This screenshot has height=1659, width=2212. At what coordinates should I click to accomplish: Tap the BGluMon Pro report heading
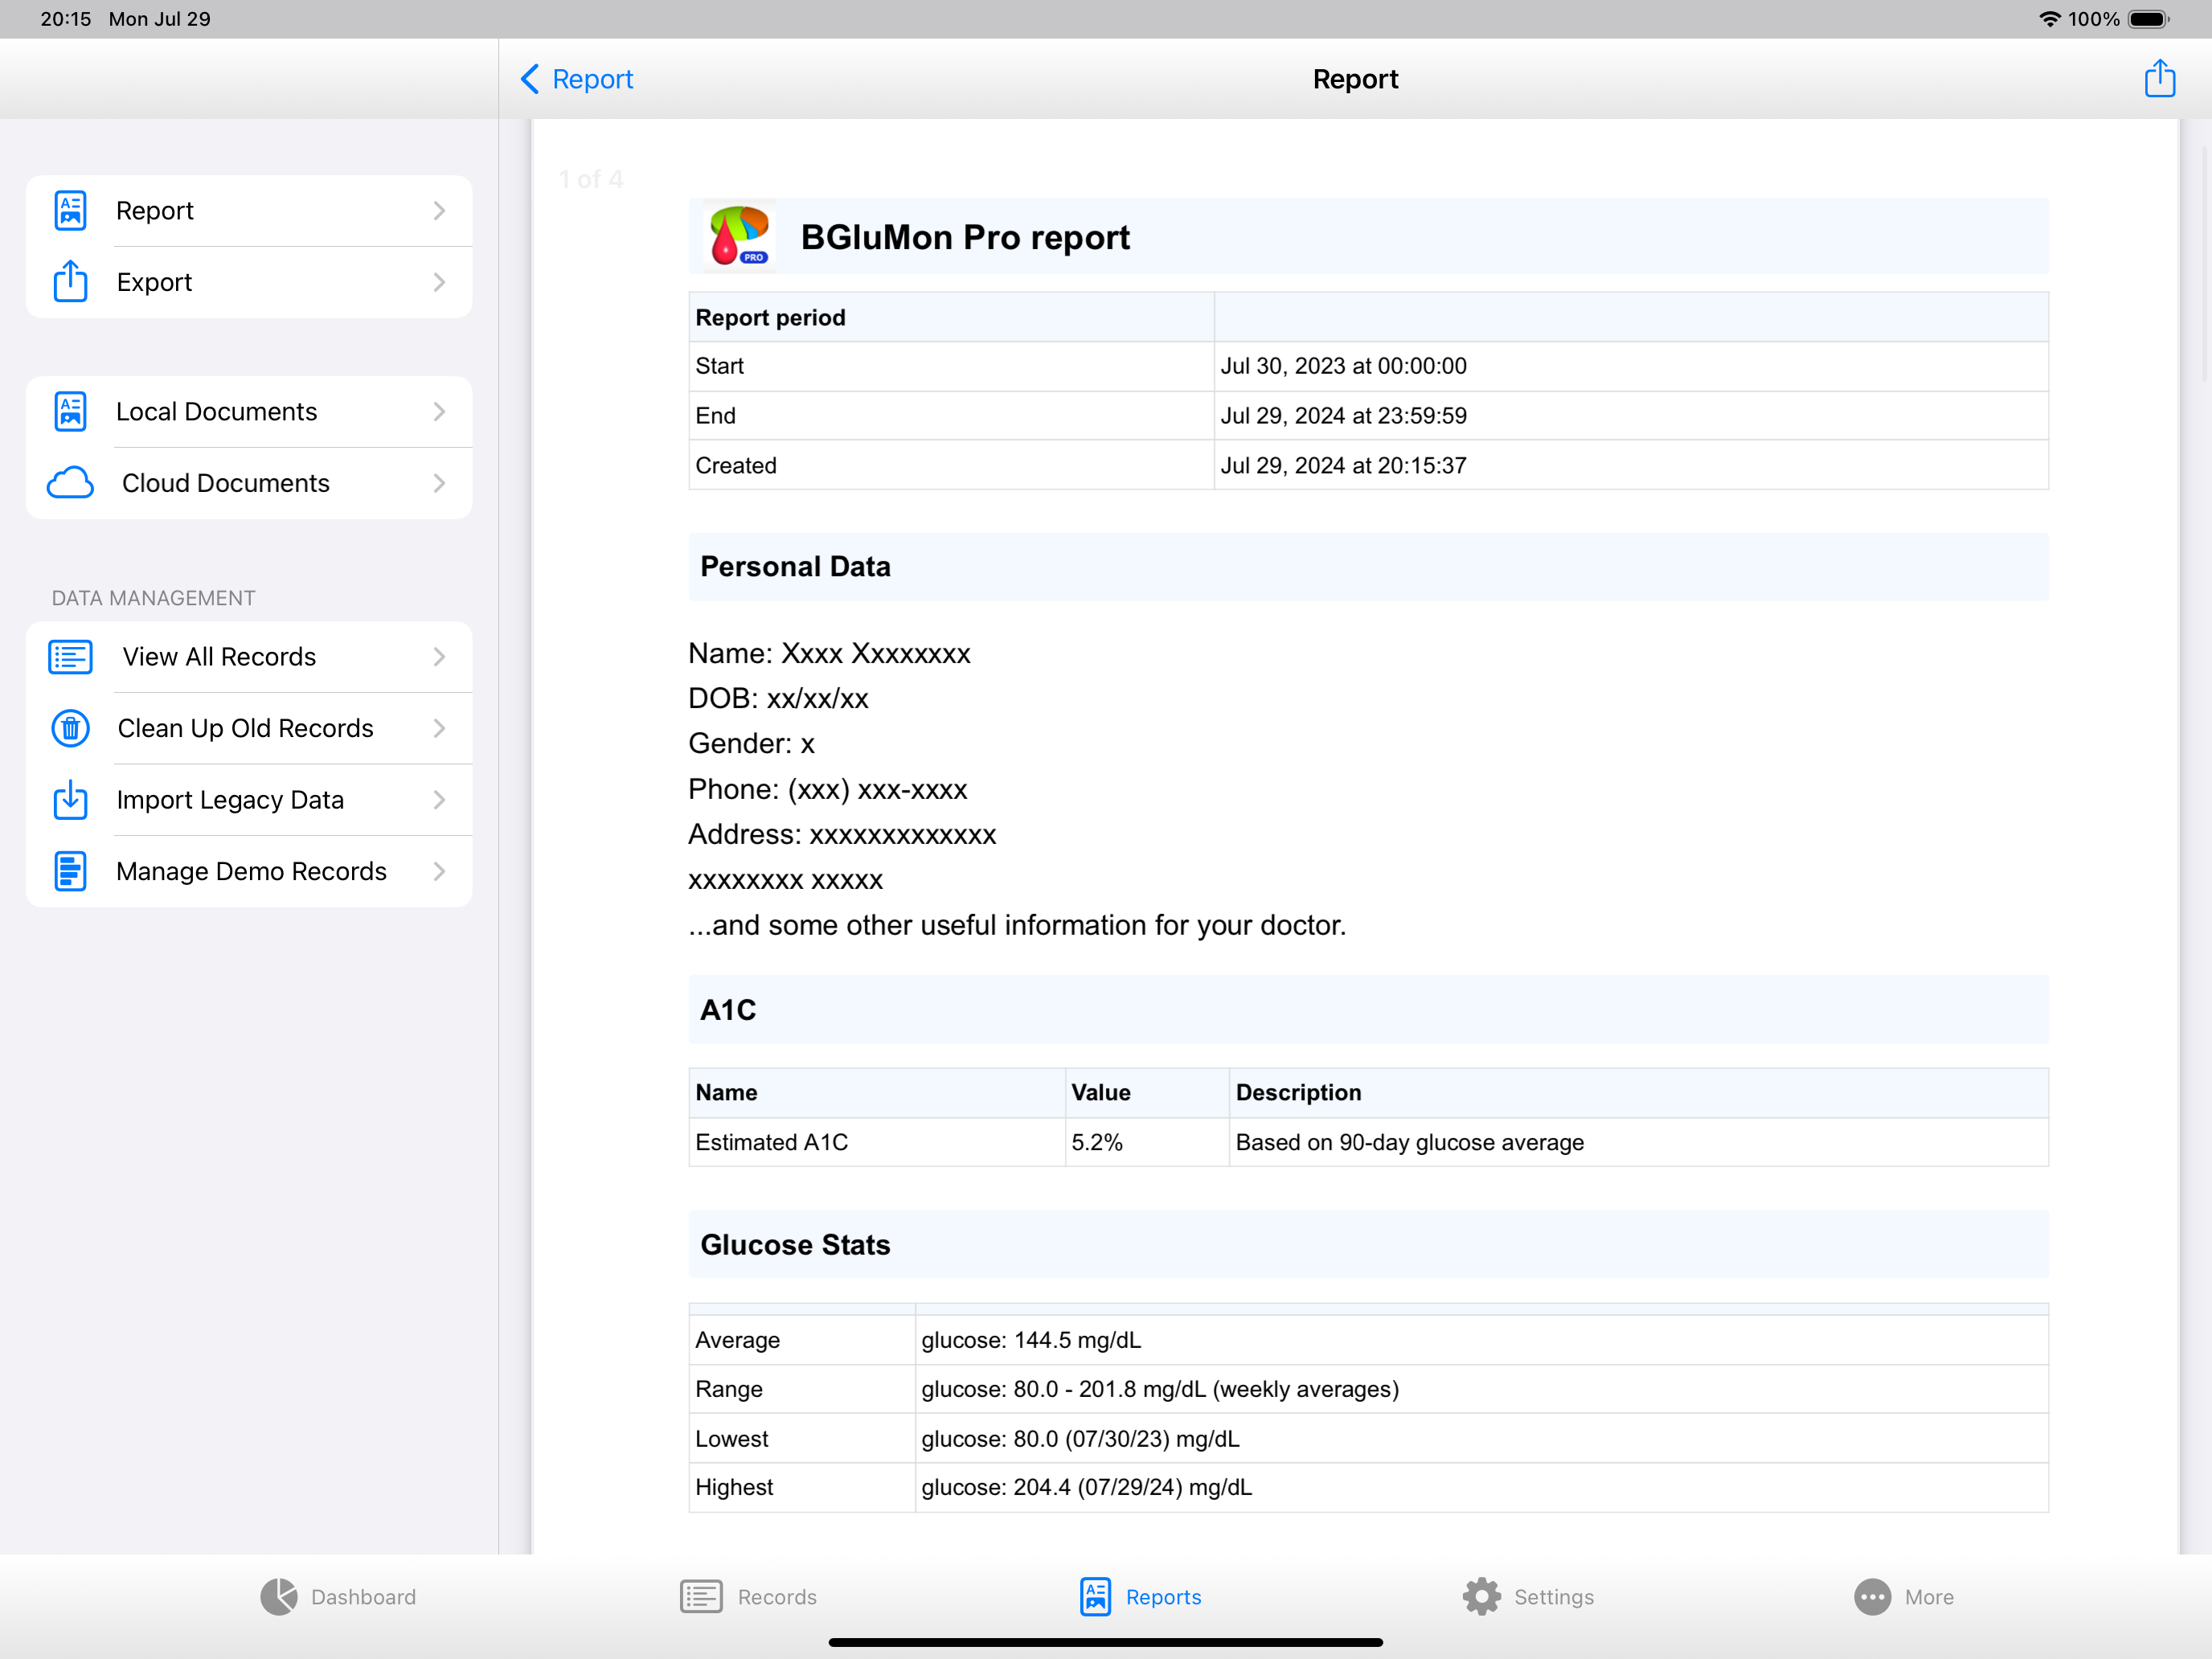965,237
